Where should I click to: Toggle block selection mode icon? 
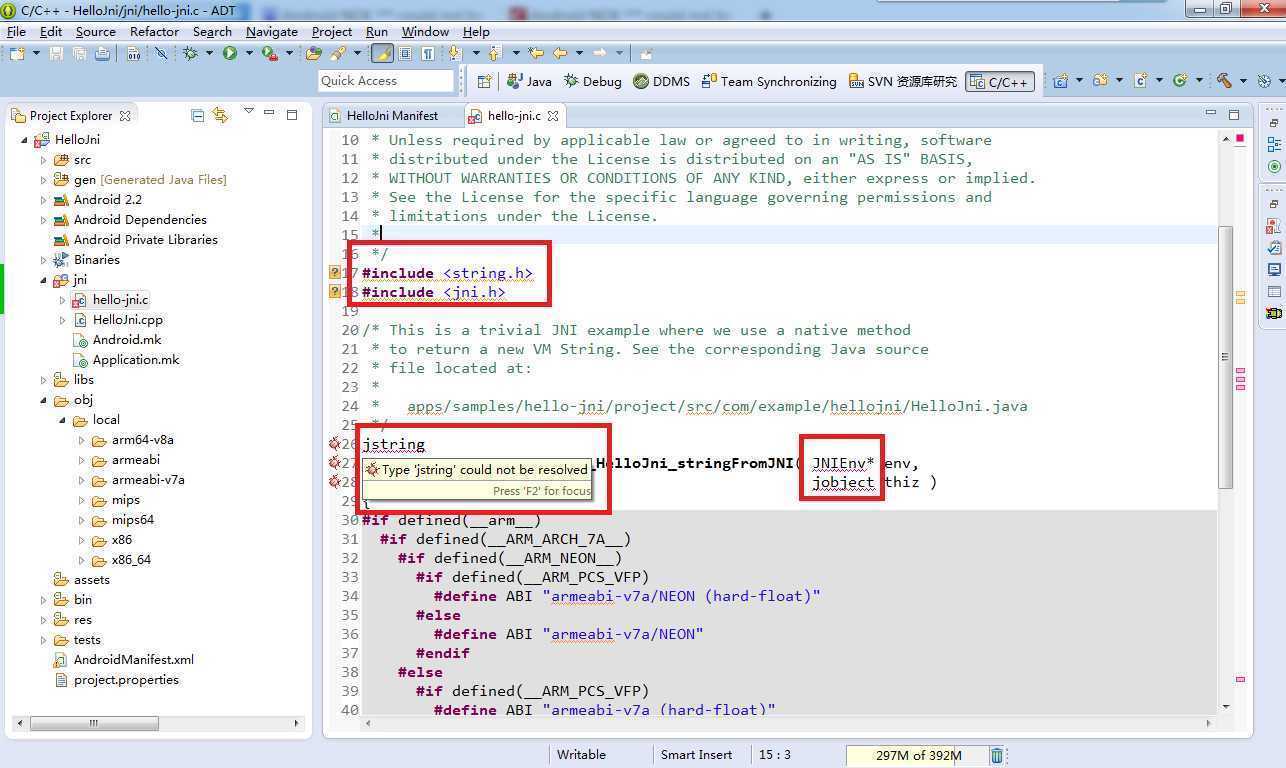tap(406, 53)
